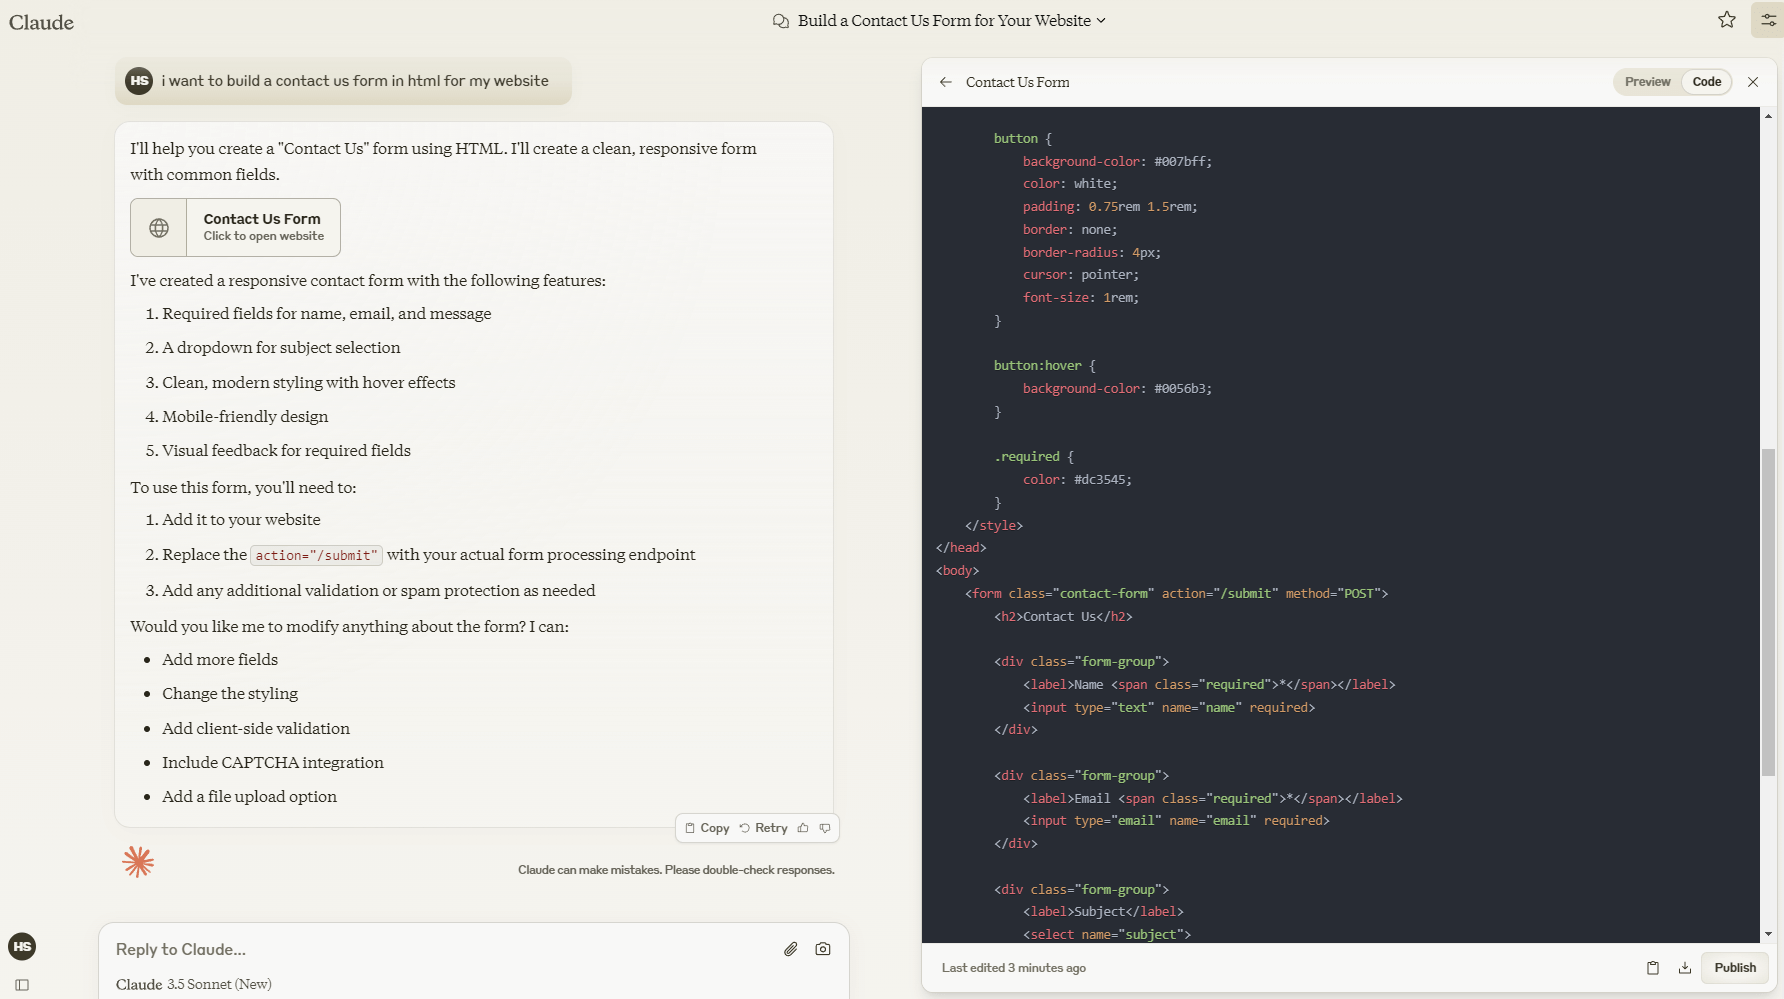
Task: Capture screenshot with camera icon
Action: point(823,949)
